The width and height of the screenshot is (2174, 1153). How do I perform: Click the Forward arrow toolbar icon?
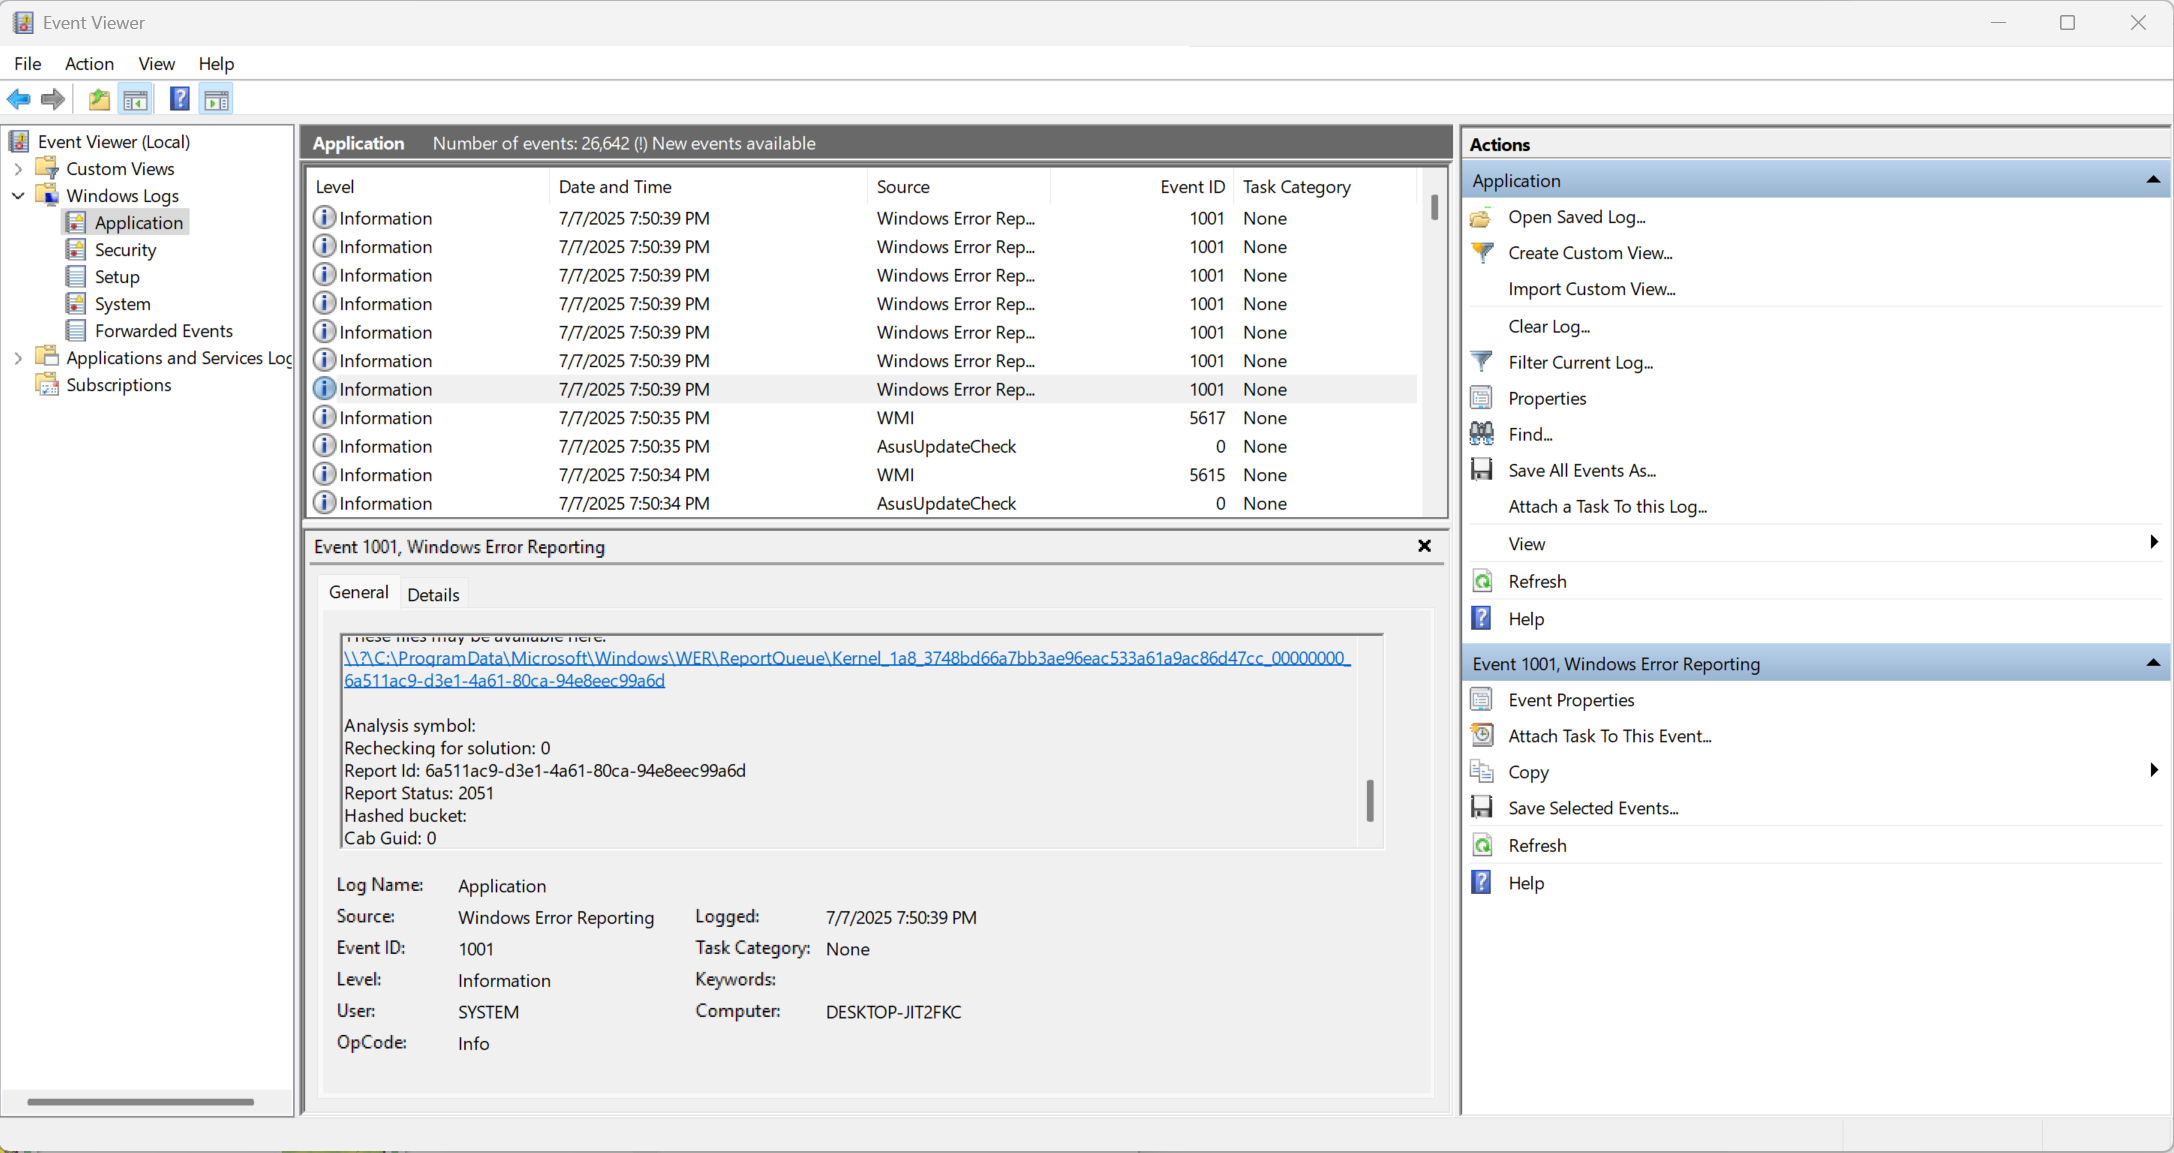coord(53,99)
